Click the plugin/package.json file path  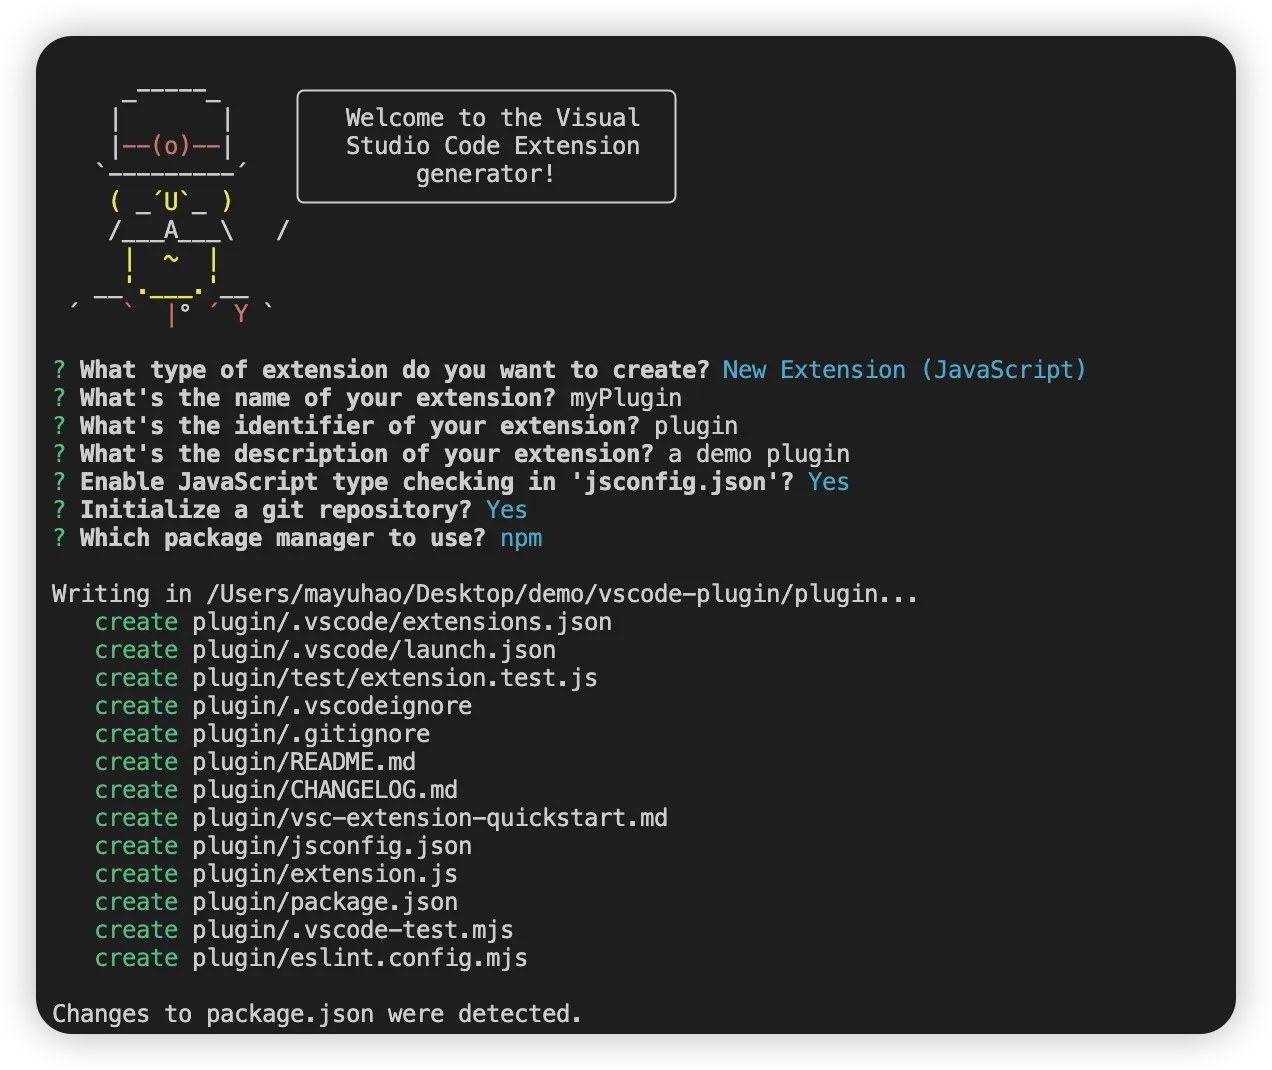(325, 902)
